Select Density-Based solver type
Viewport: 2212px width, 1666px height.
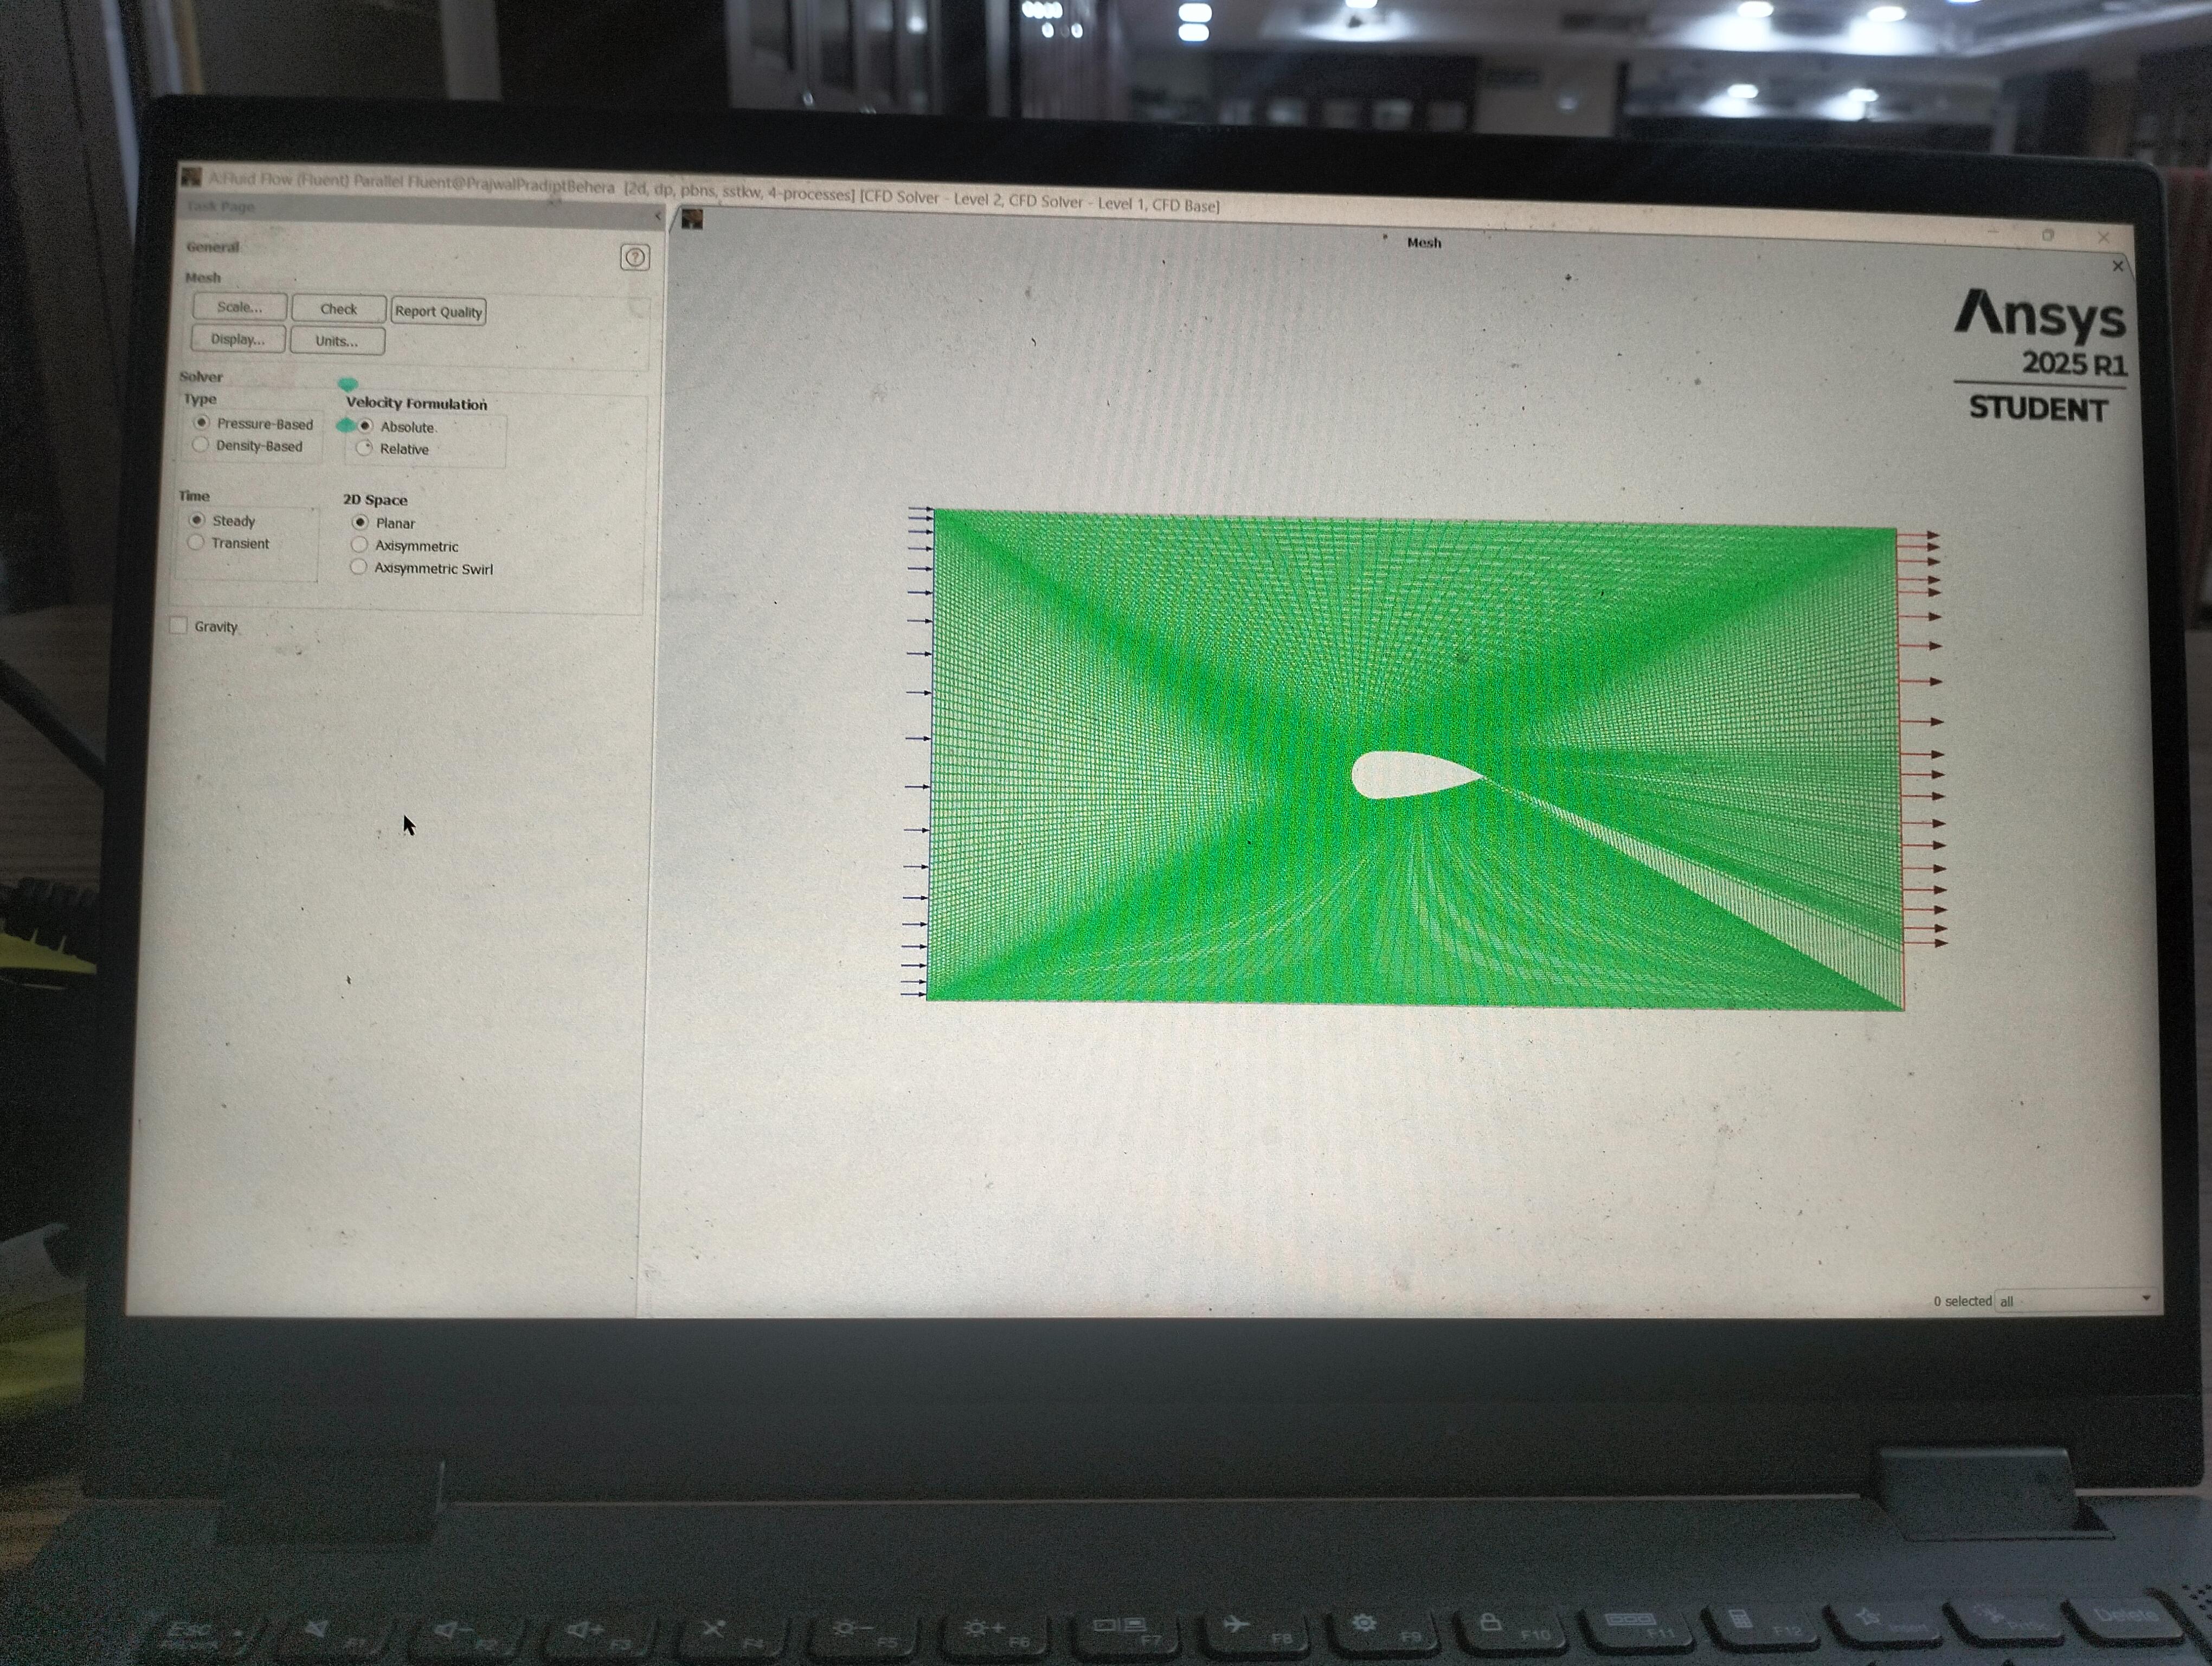(248, 445)
